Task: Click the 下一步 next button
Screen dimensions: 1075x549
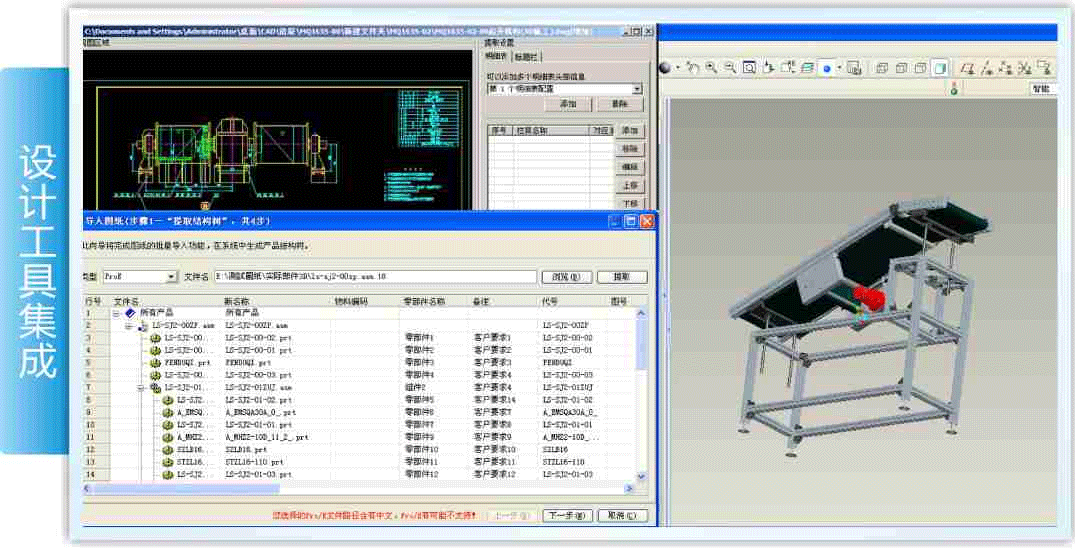Action: [x=565, y=516]
